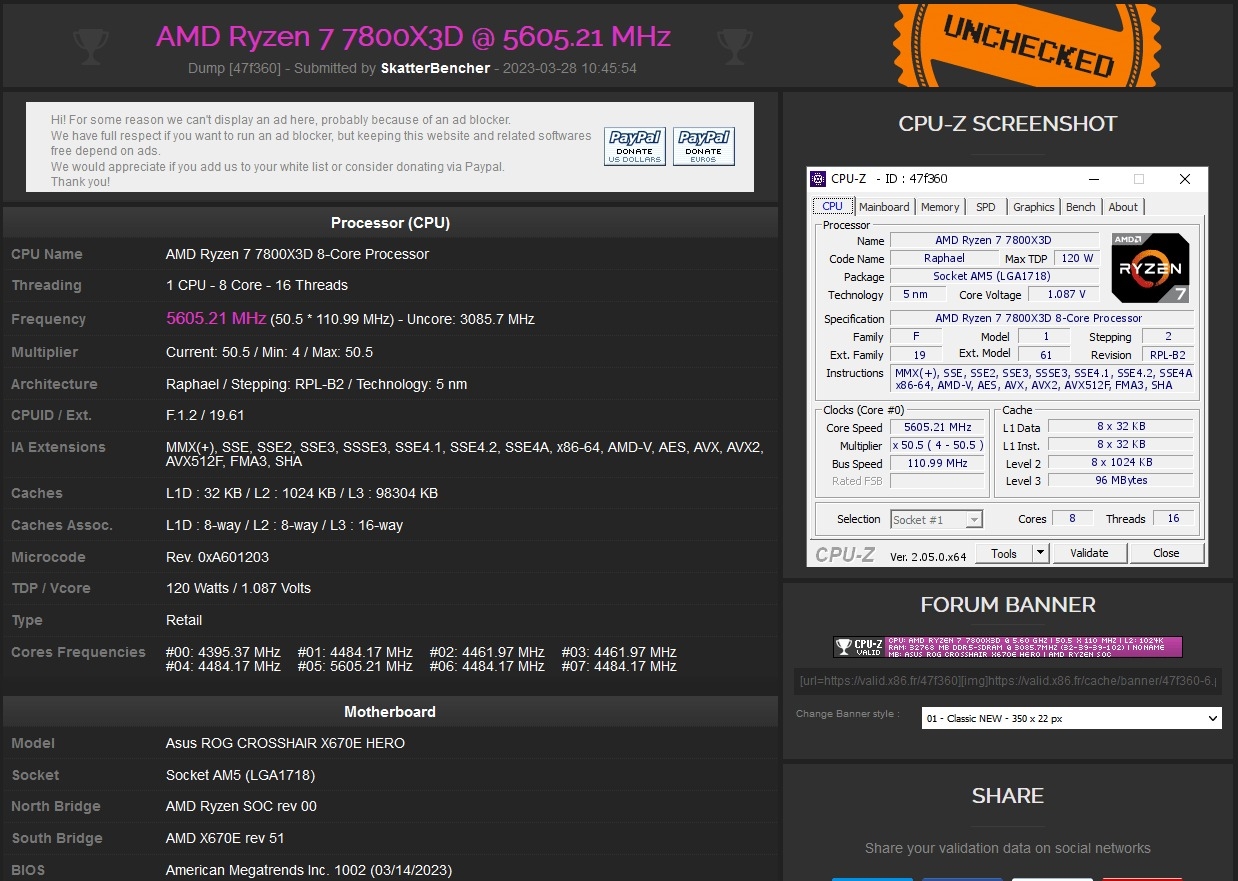The image size is (1238, 881).
Task: Expand the arrow next to the Tools button
Action: (1040, 553)
